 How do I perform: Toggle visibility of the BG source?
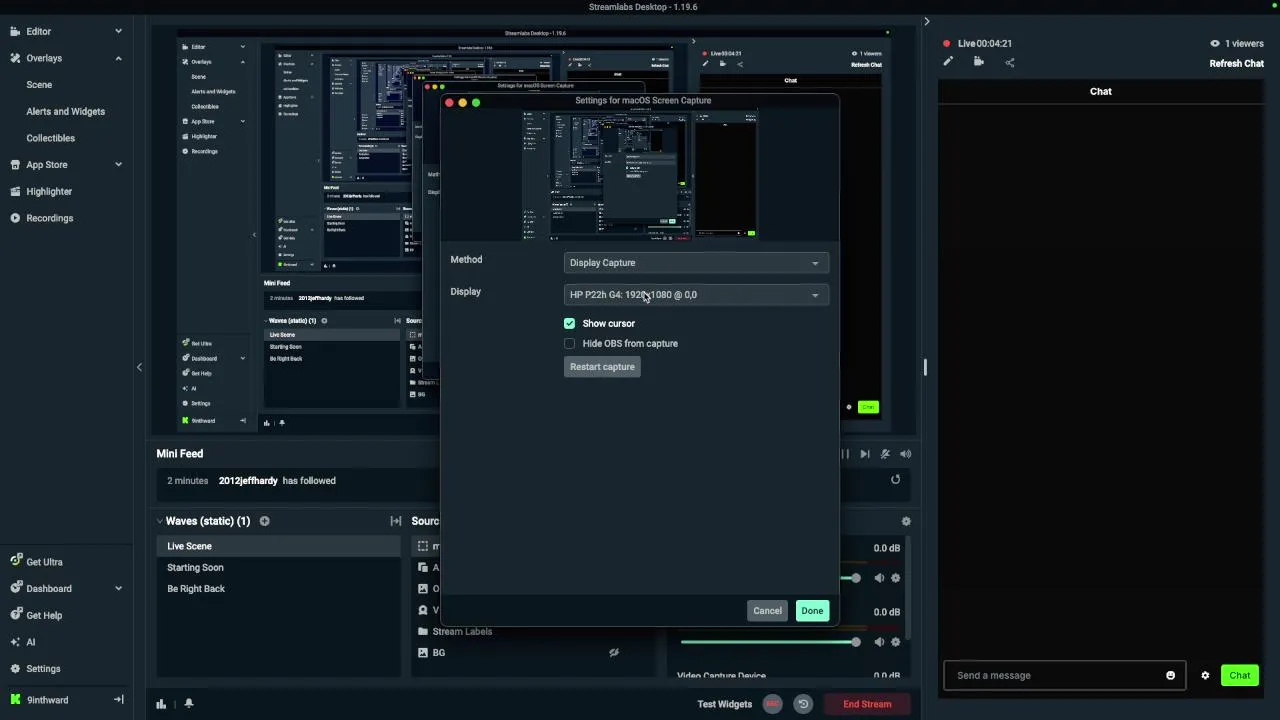[614, 652]
